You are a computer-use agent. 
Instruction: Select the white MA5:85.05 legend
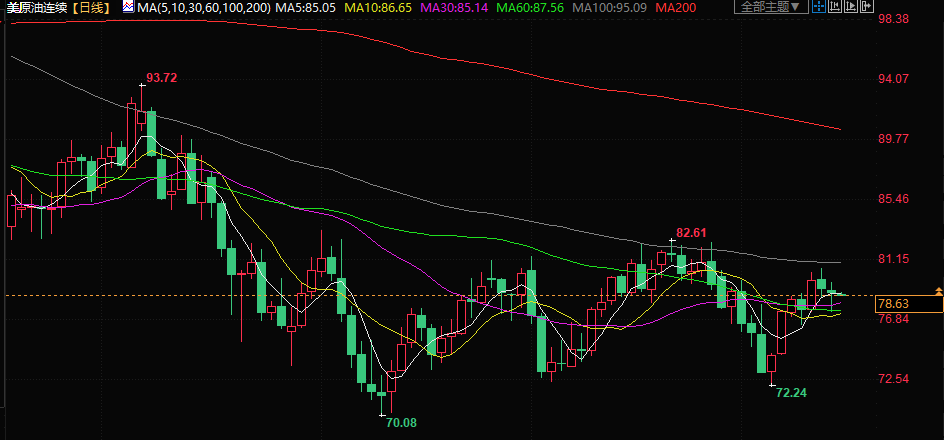(x=306, y=8)
